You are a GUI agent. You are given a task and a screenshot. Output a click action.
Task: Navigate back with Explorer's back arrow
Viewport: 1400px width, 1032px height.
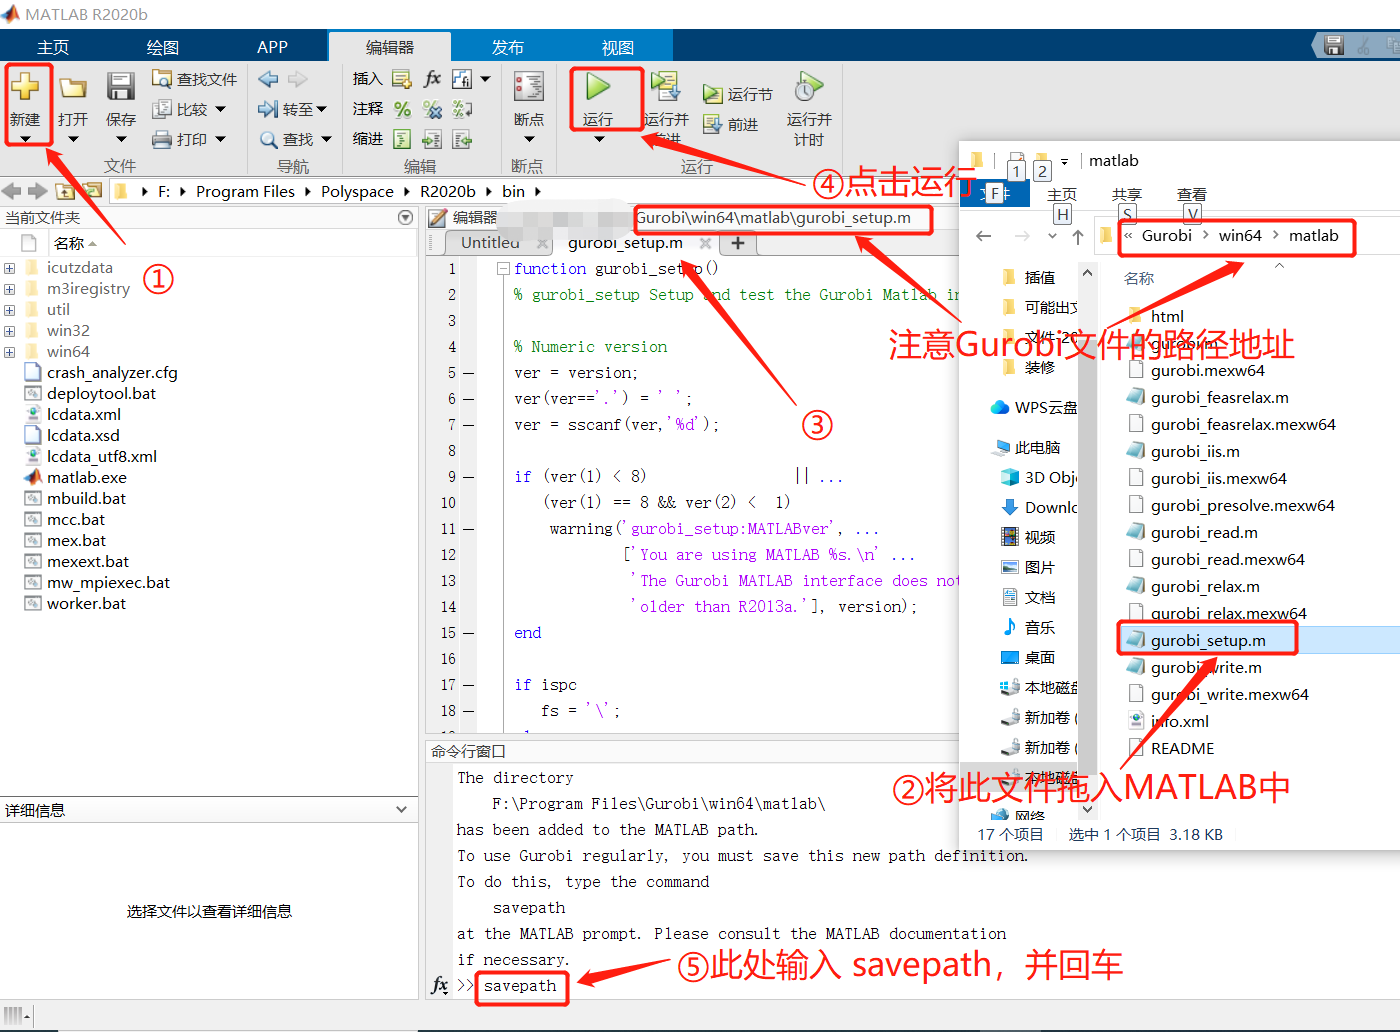click(983, 235)
